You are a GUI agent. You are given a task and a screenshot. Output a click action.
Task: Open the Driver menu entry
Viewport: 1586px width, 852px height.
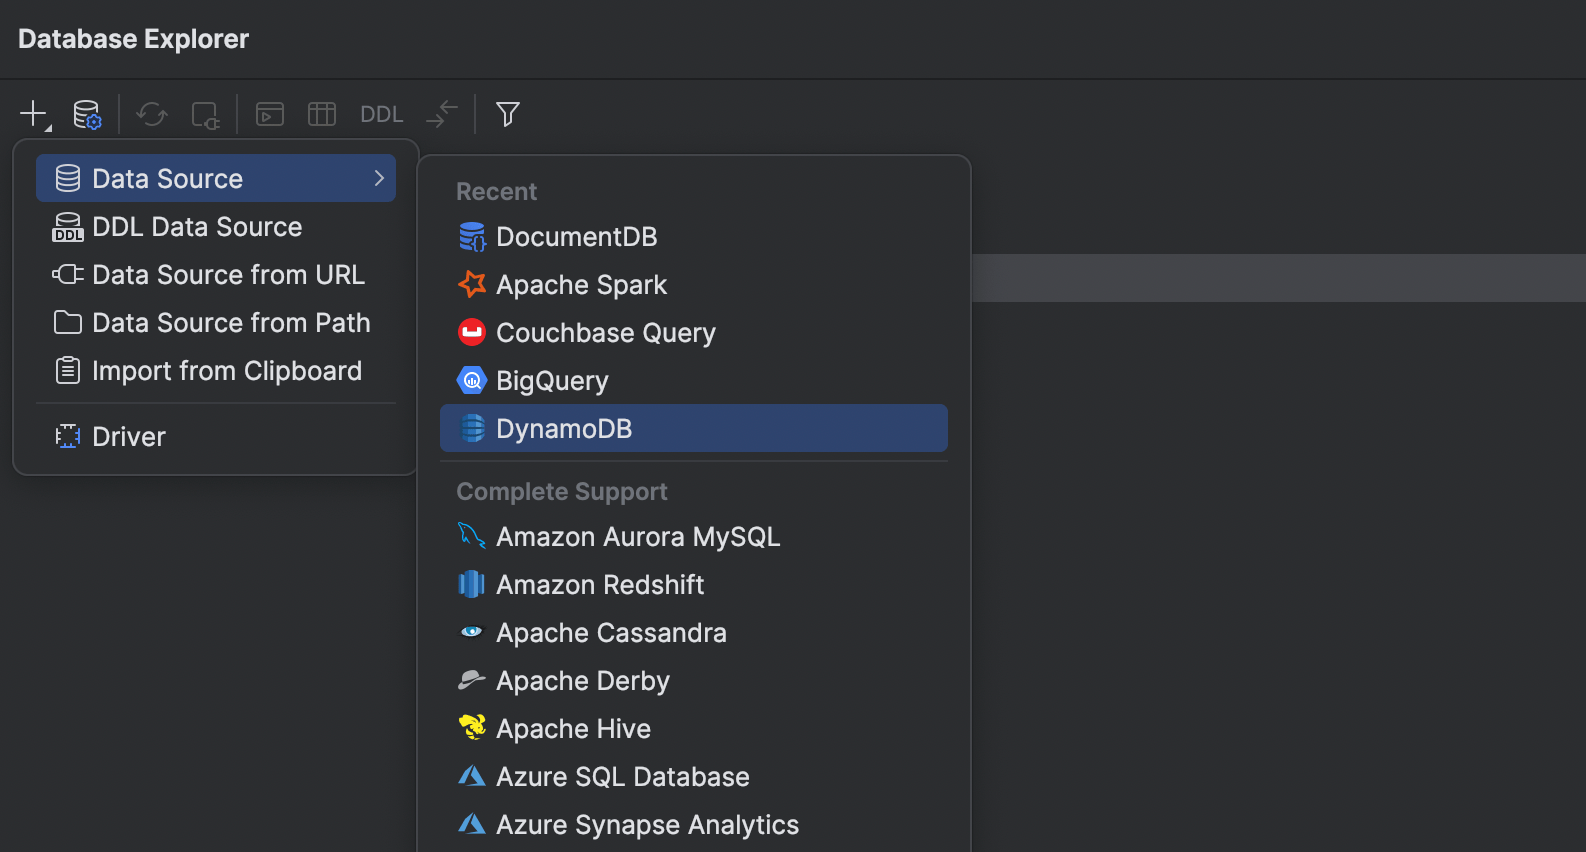[x=129, y=437]
